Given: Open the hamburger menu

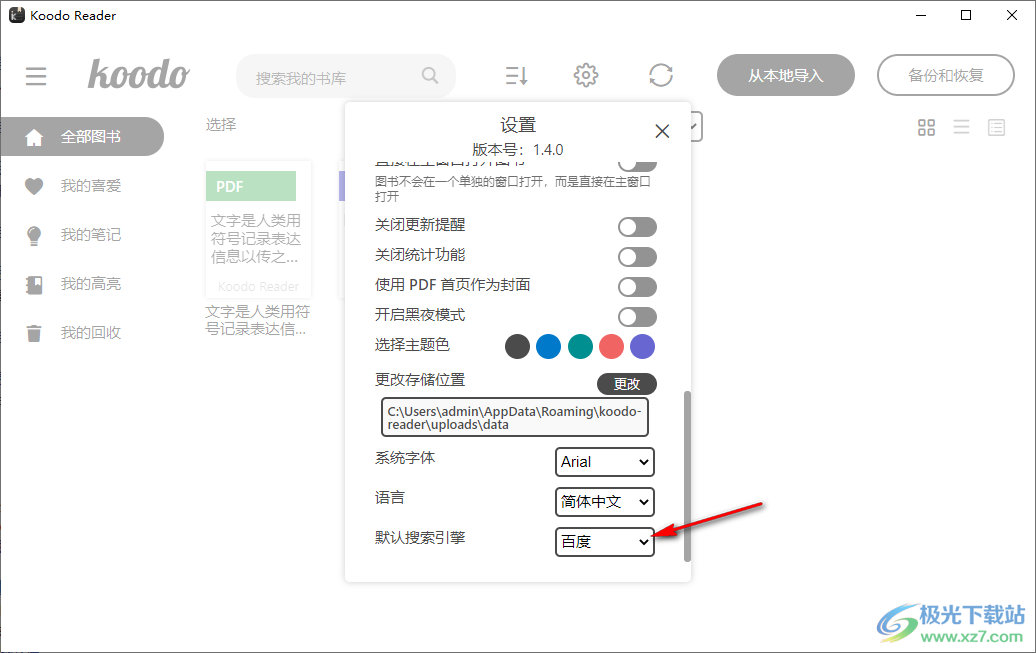Looking at the screenshot, I should (36, 76).
